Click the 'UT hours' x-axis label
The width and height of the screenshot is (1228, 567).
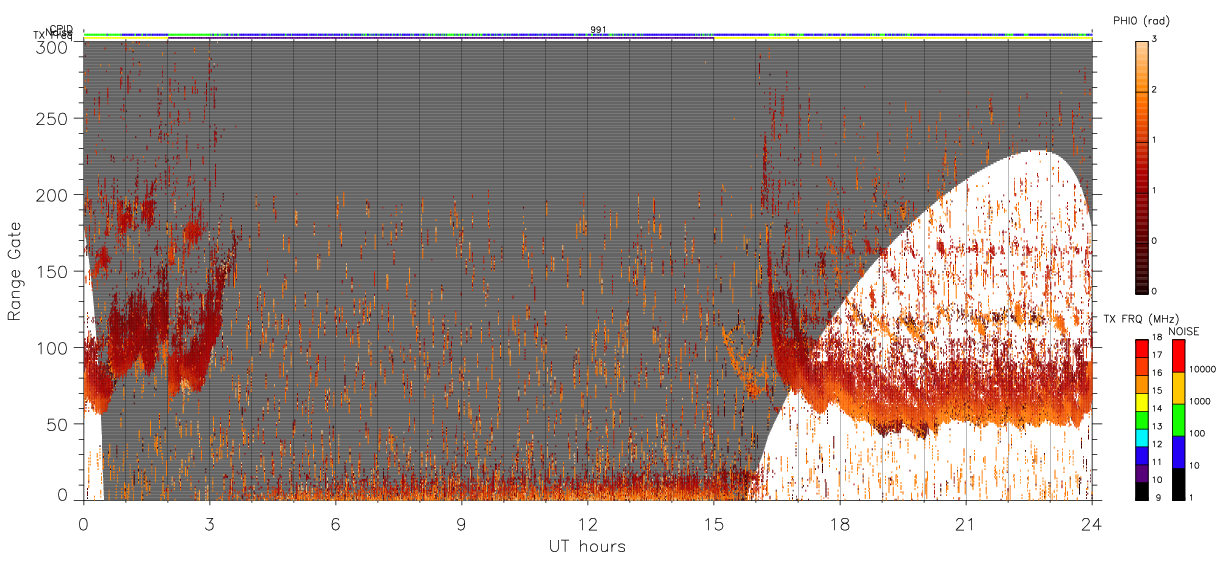pos(587,546)
